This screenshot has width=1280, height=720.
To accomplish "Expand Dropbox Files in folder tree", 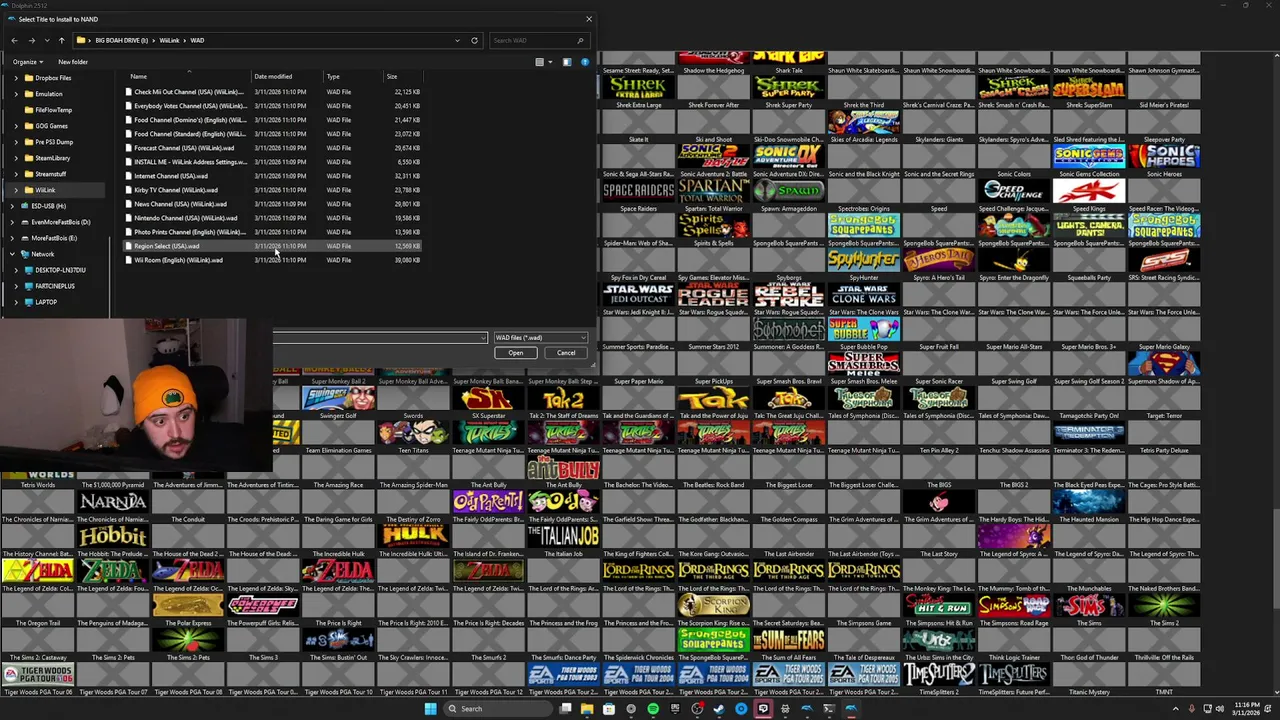I will [16, 78].
